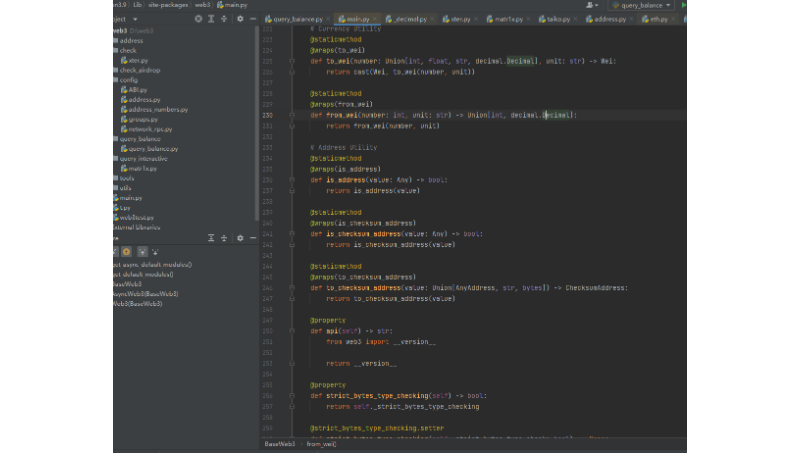Close the xter.py tab
This screenshot has width=800, height=453.
476,19
